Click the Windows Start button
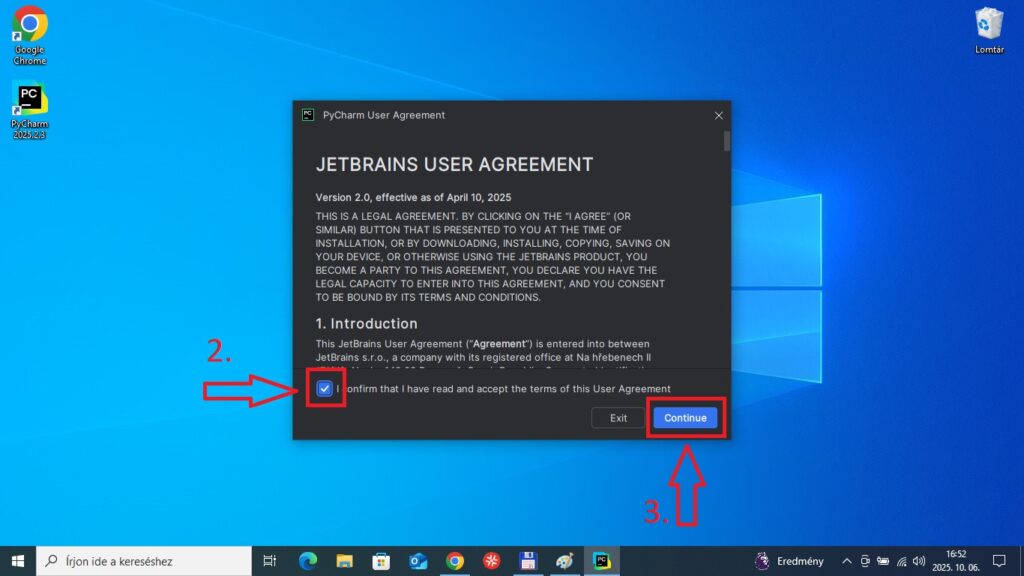 18,561
